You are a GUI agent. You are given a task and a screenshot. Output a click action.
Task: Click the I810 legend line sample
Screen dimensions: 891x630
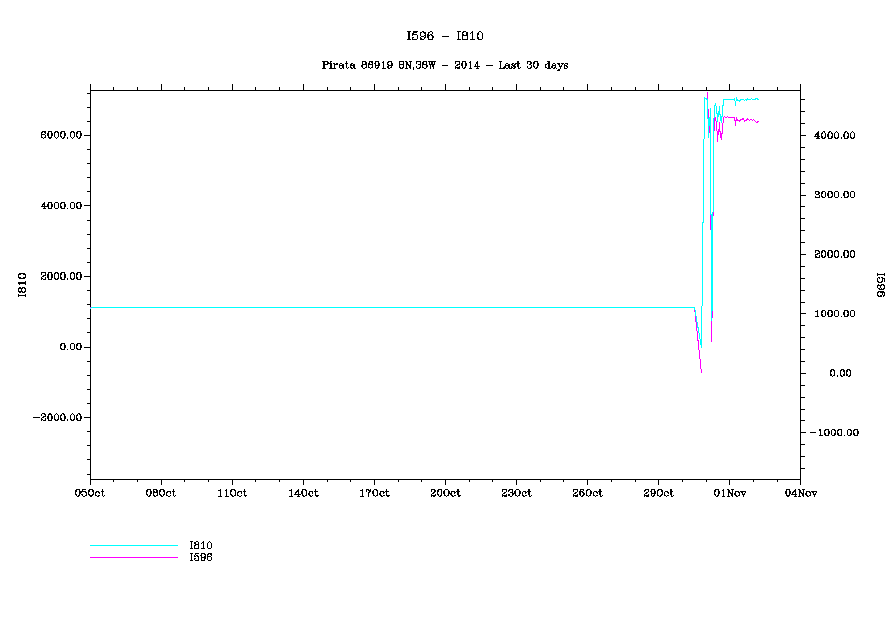pos(133,546)
